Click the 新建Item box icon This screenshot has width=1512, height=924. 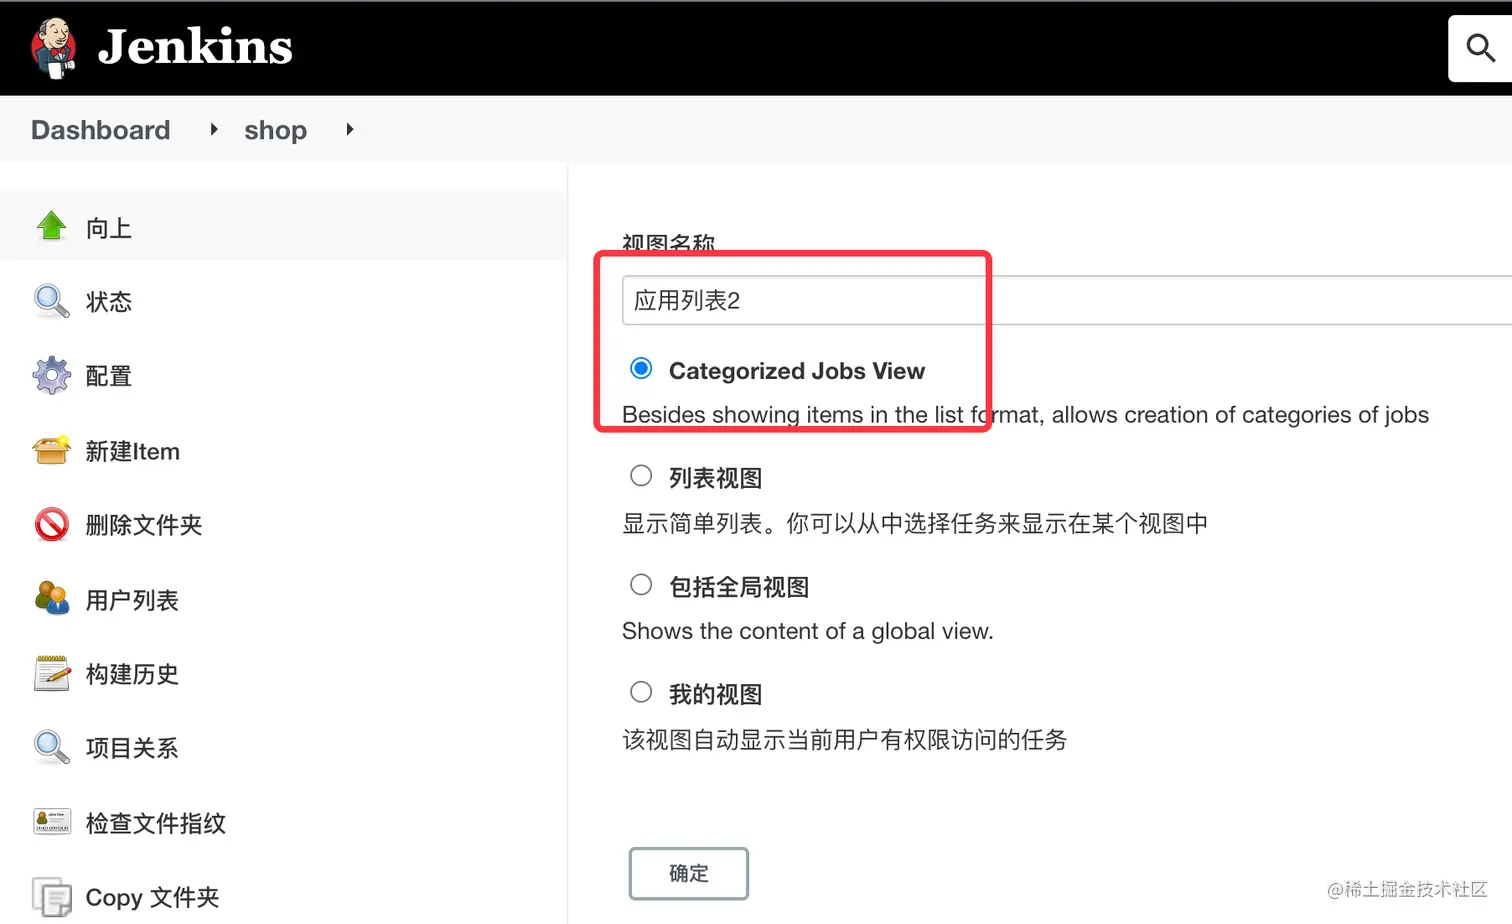pos(52,450)
